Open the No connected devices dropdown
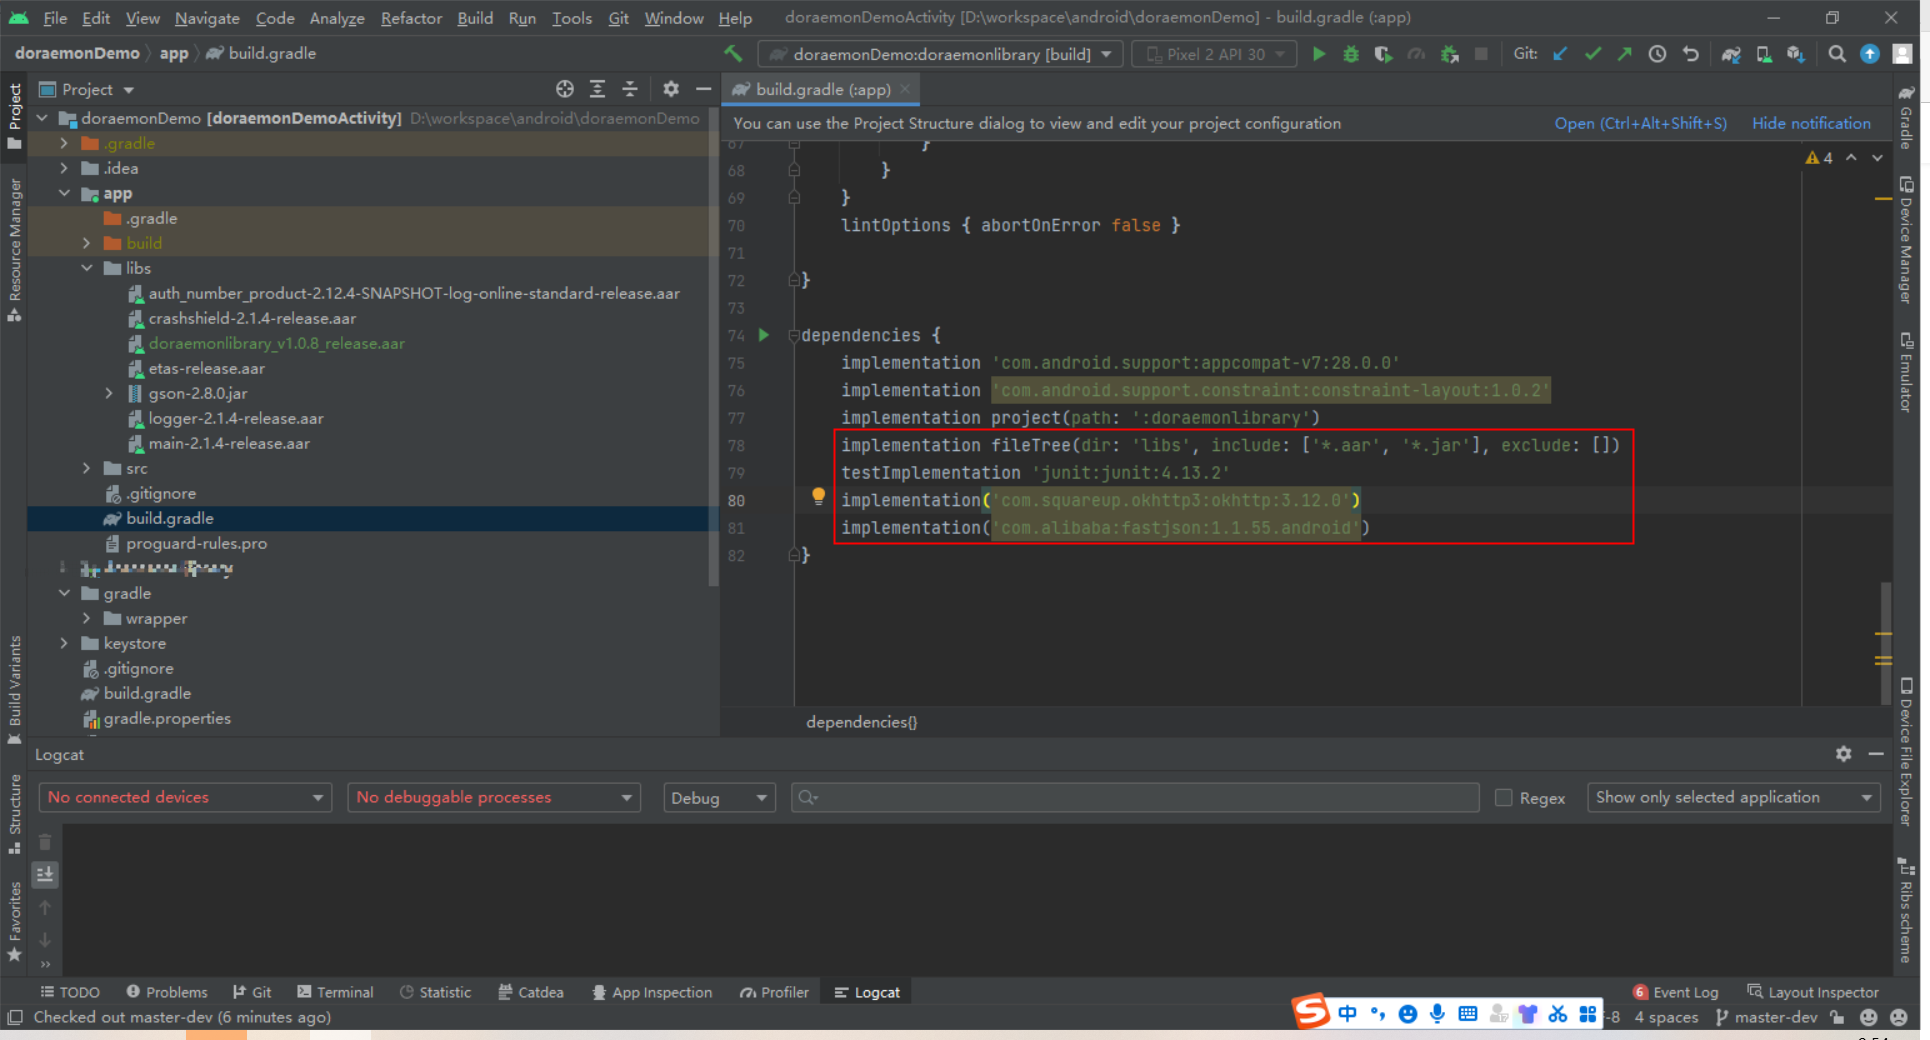The height and width of the screenshot is (1040, 1930). coord(185,797)
